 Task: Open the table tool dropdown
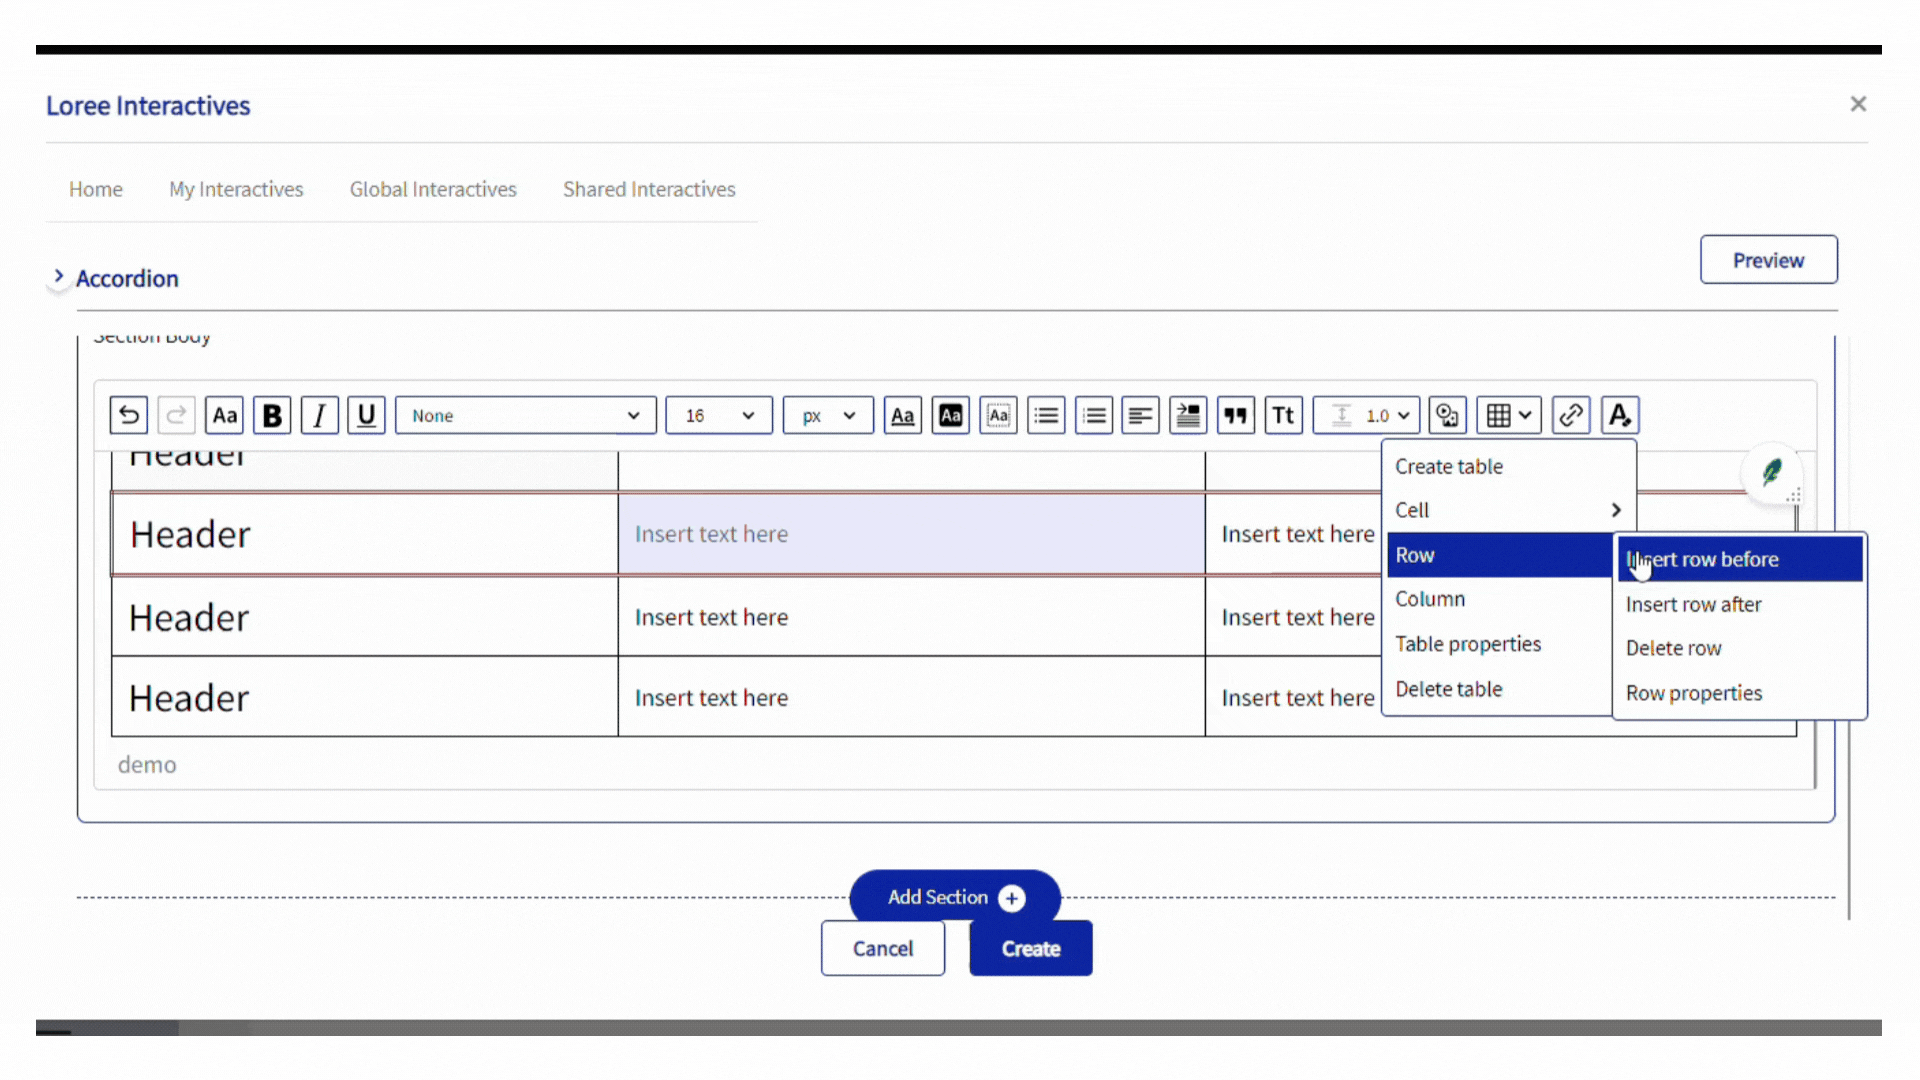coord(1509,415)
